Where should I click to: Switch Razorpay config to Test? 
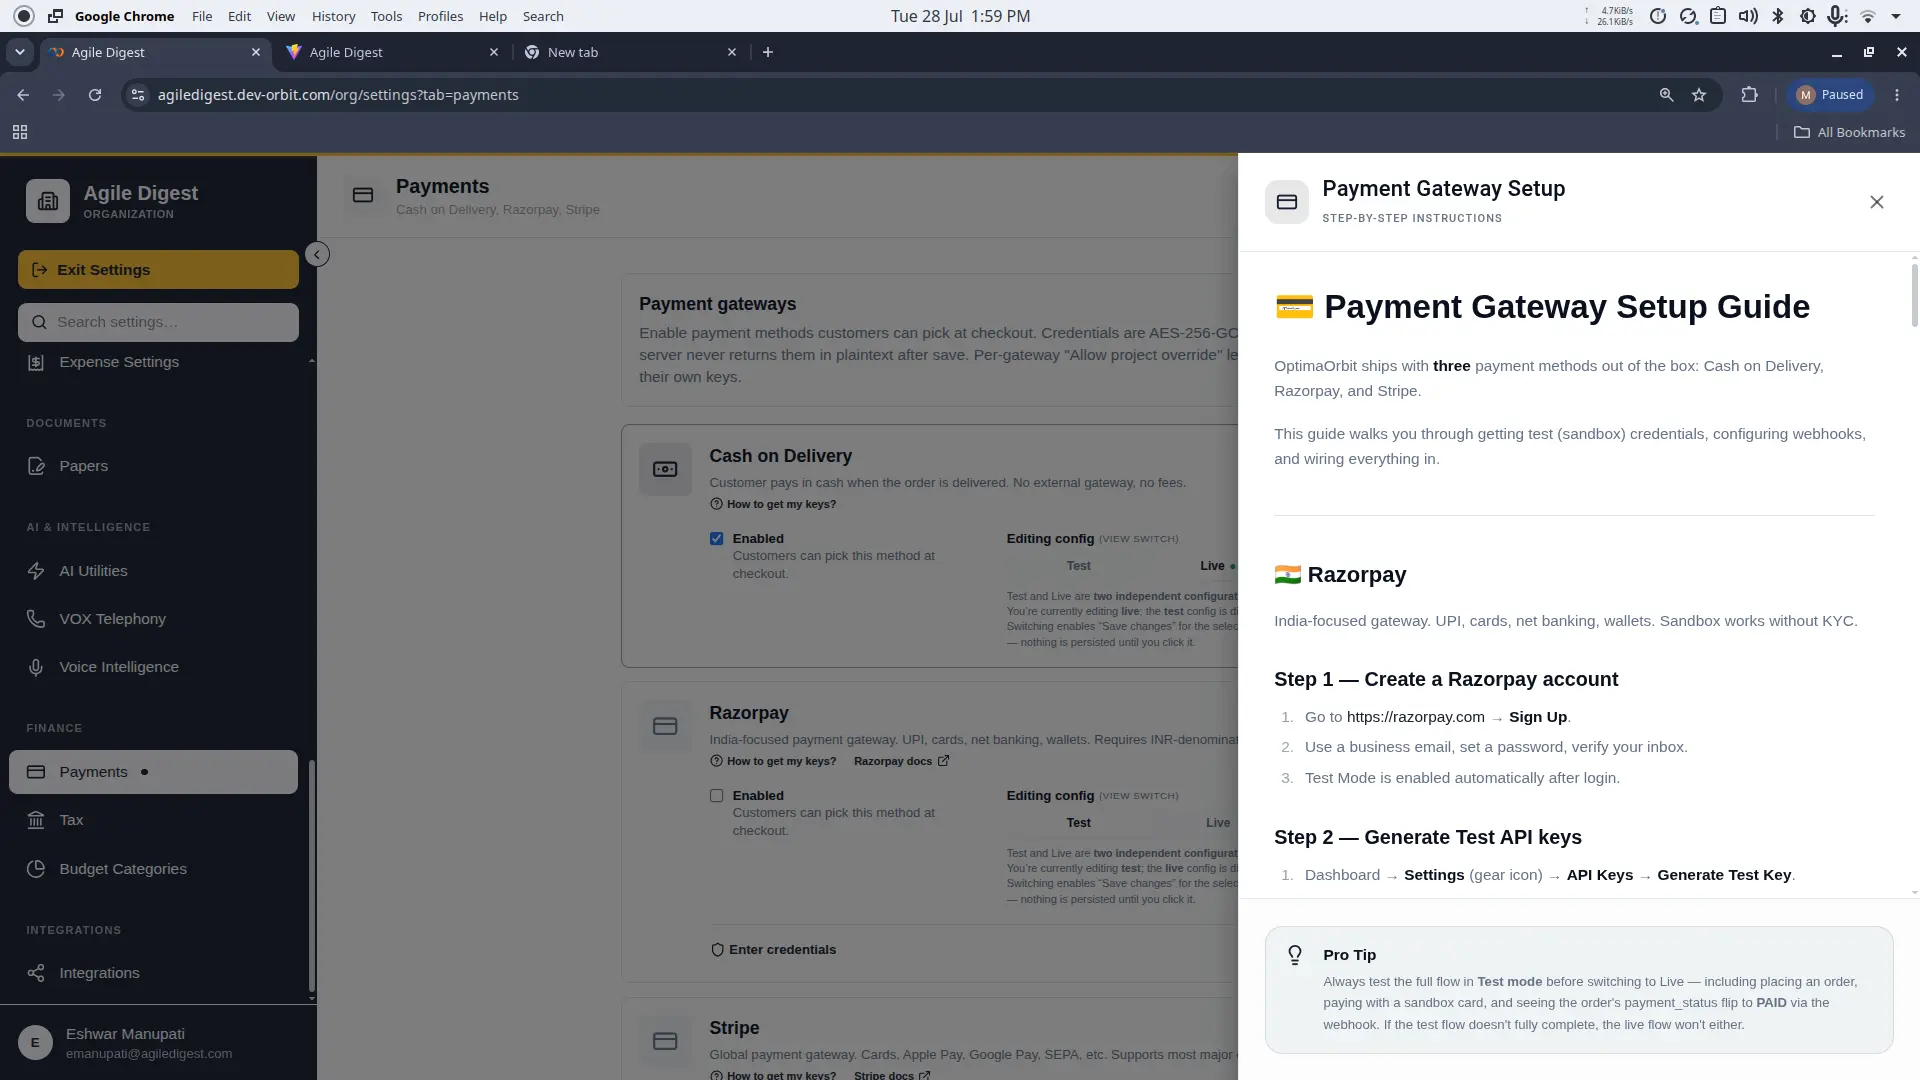pyautogui.click(x=1078, y=823)
